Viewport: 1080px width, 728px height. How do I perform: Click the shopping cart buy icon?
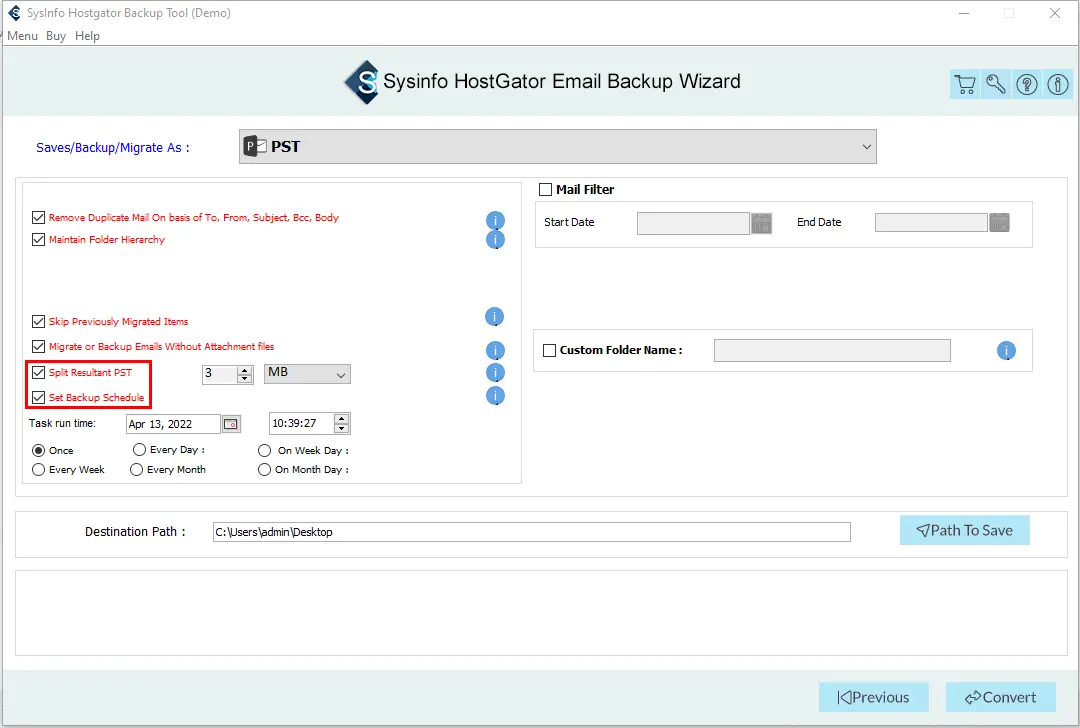pyautogui.click(x=965, y=85)
